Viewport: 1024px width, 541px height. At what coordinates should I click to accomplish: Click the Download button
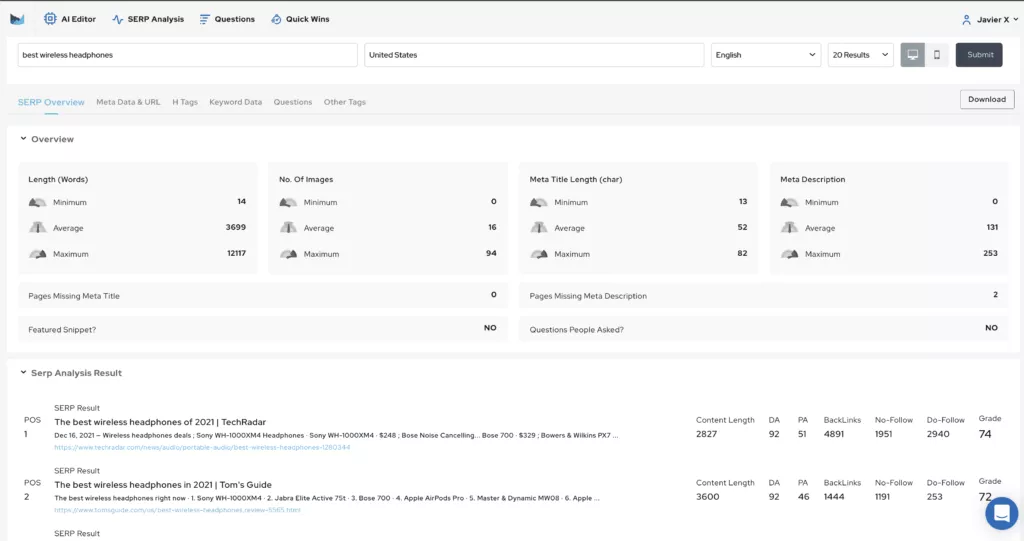pyautogui.click(x=986, y=99)
